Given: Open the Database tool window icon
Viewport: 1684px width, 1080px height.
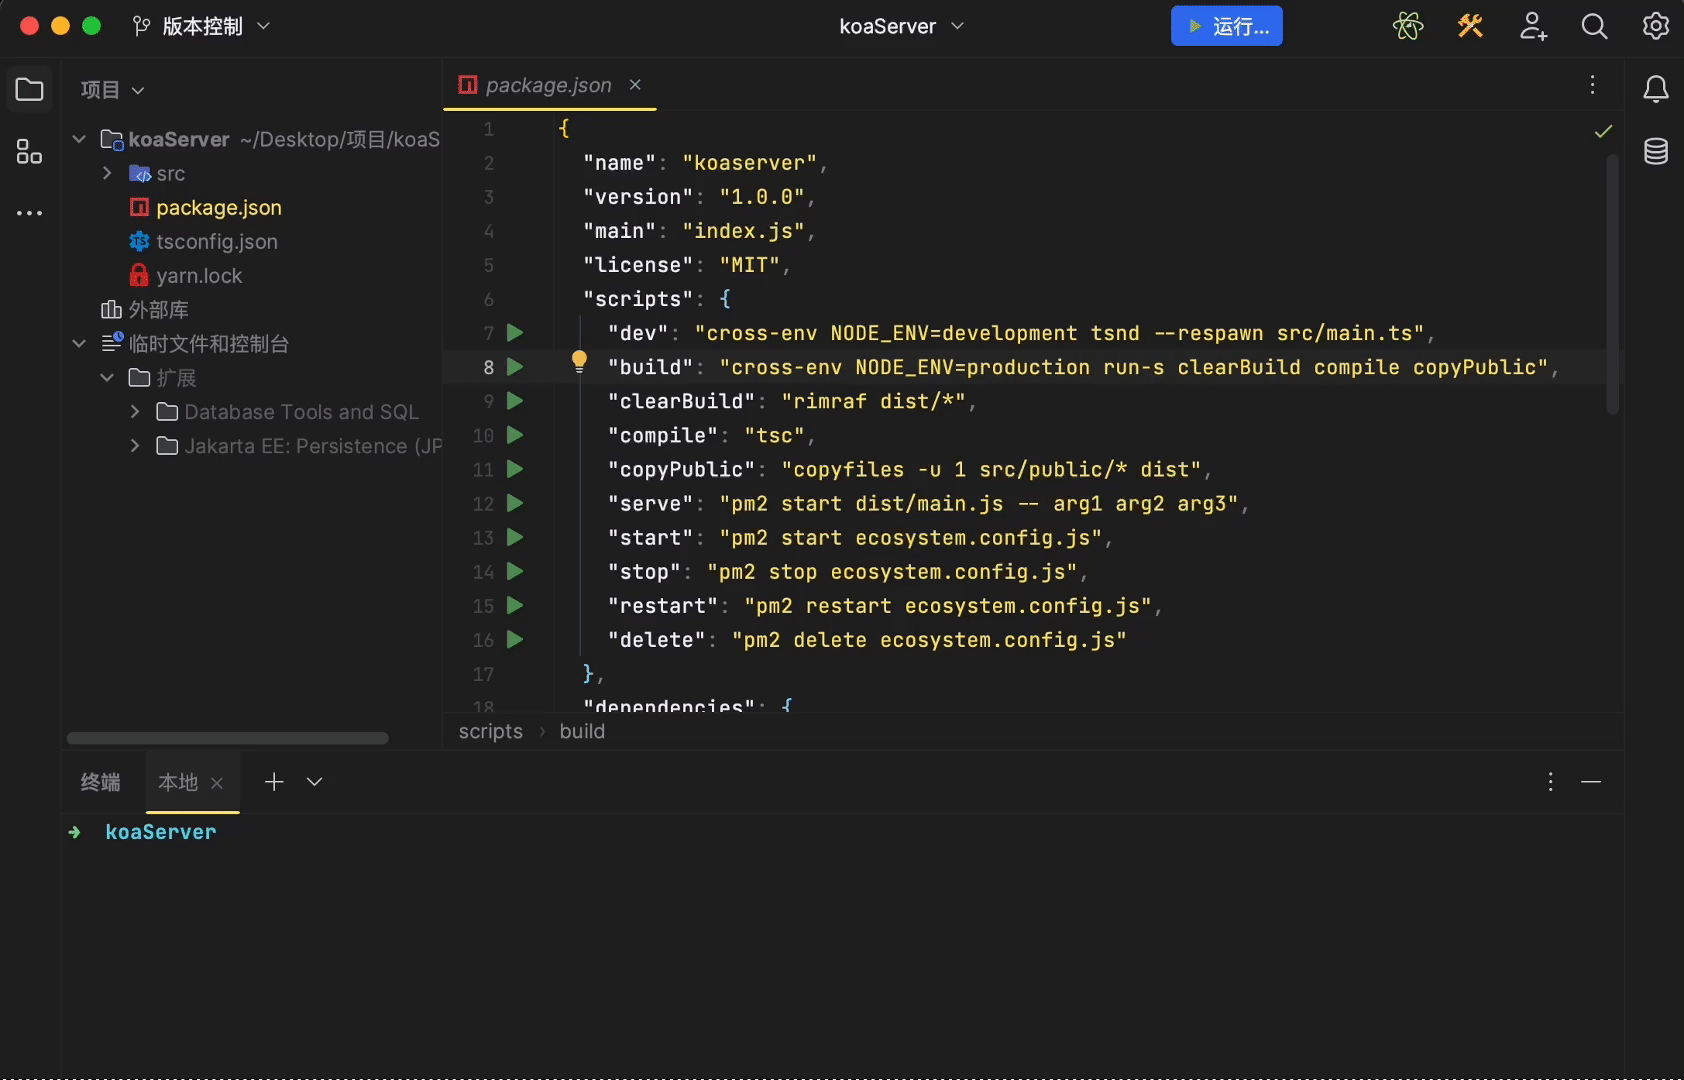Looking at the screenshot, I should point(1656,152).
